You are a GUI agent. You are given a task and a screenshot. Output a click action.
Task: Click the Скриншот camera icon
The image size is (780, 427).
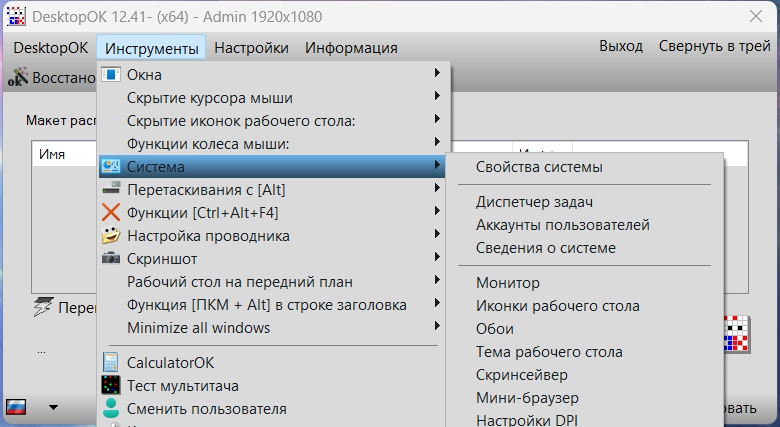111,259
